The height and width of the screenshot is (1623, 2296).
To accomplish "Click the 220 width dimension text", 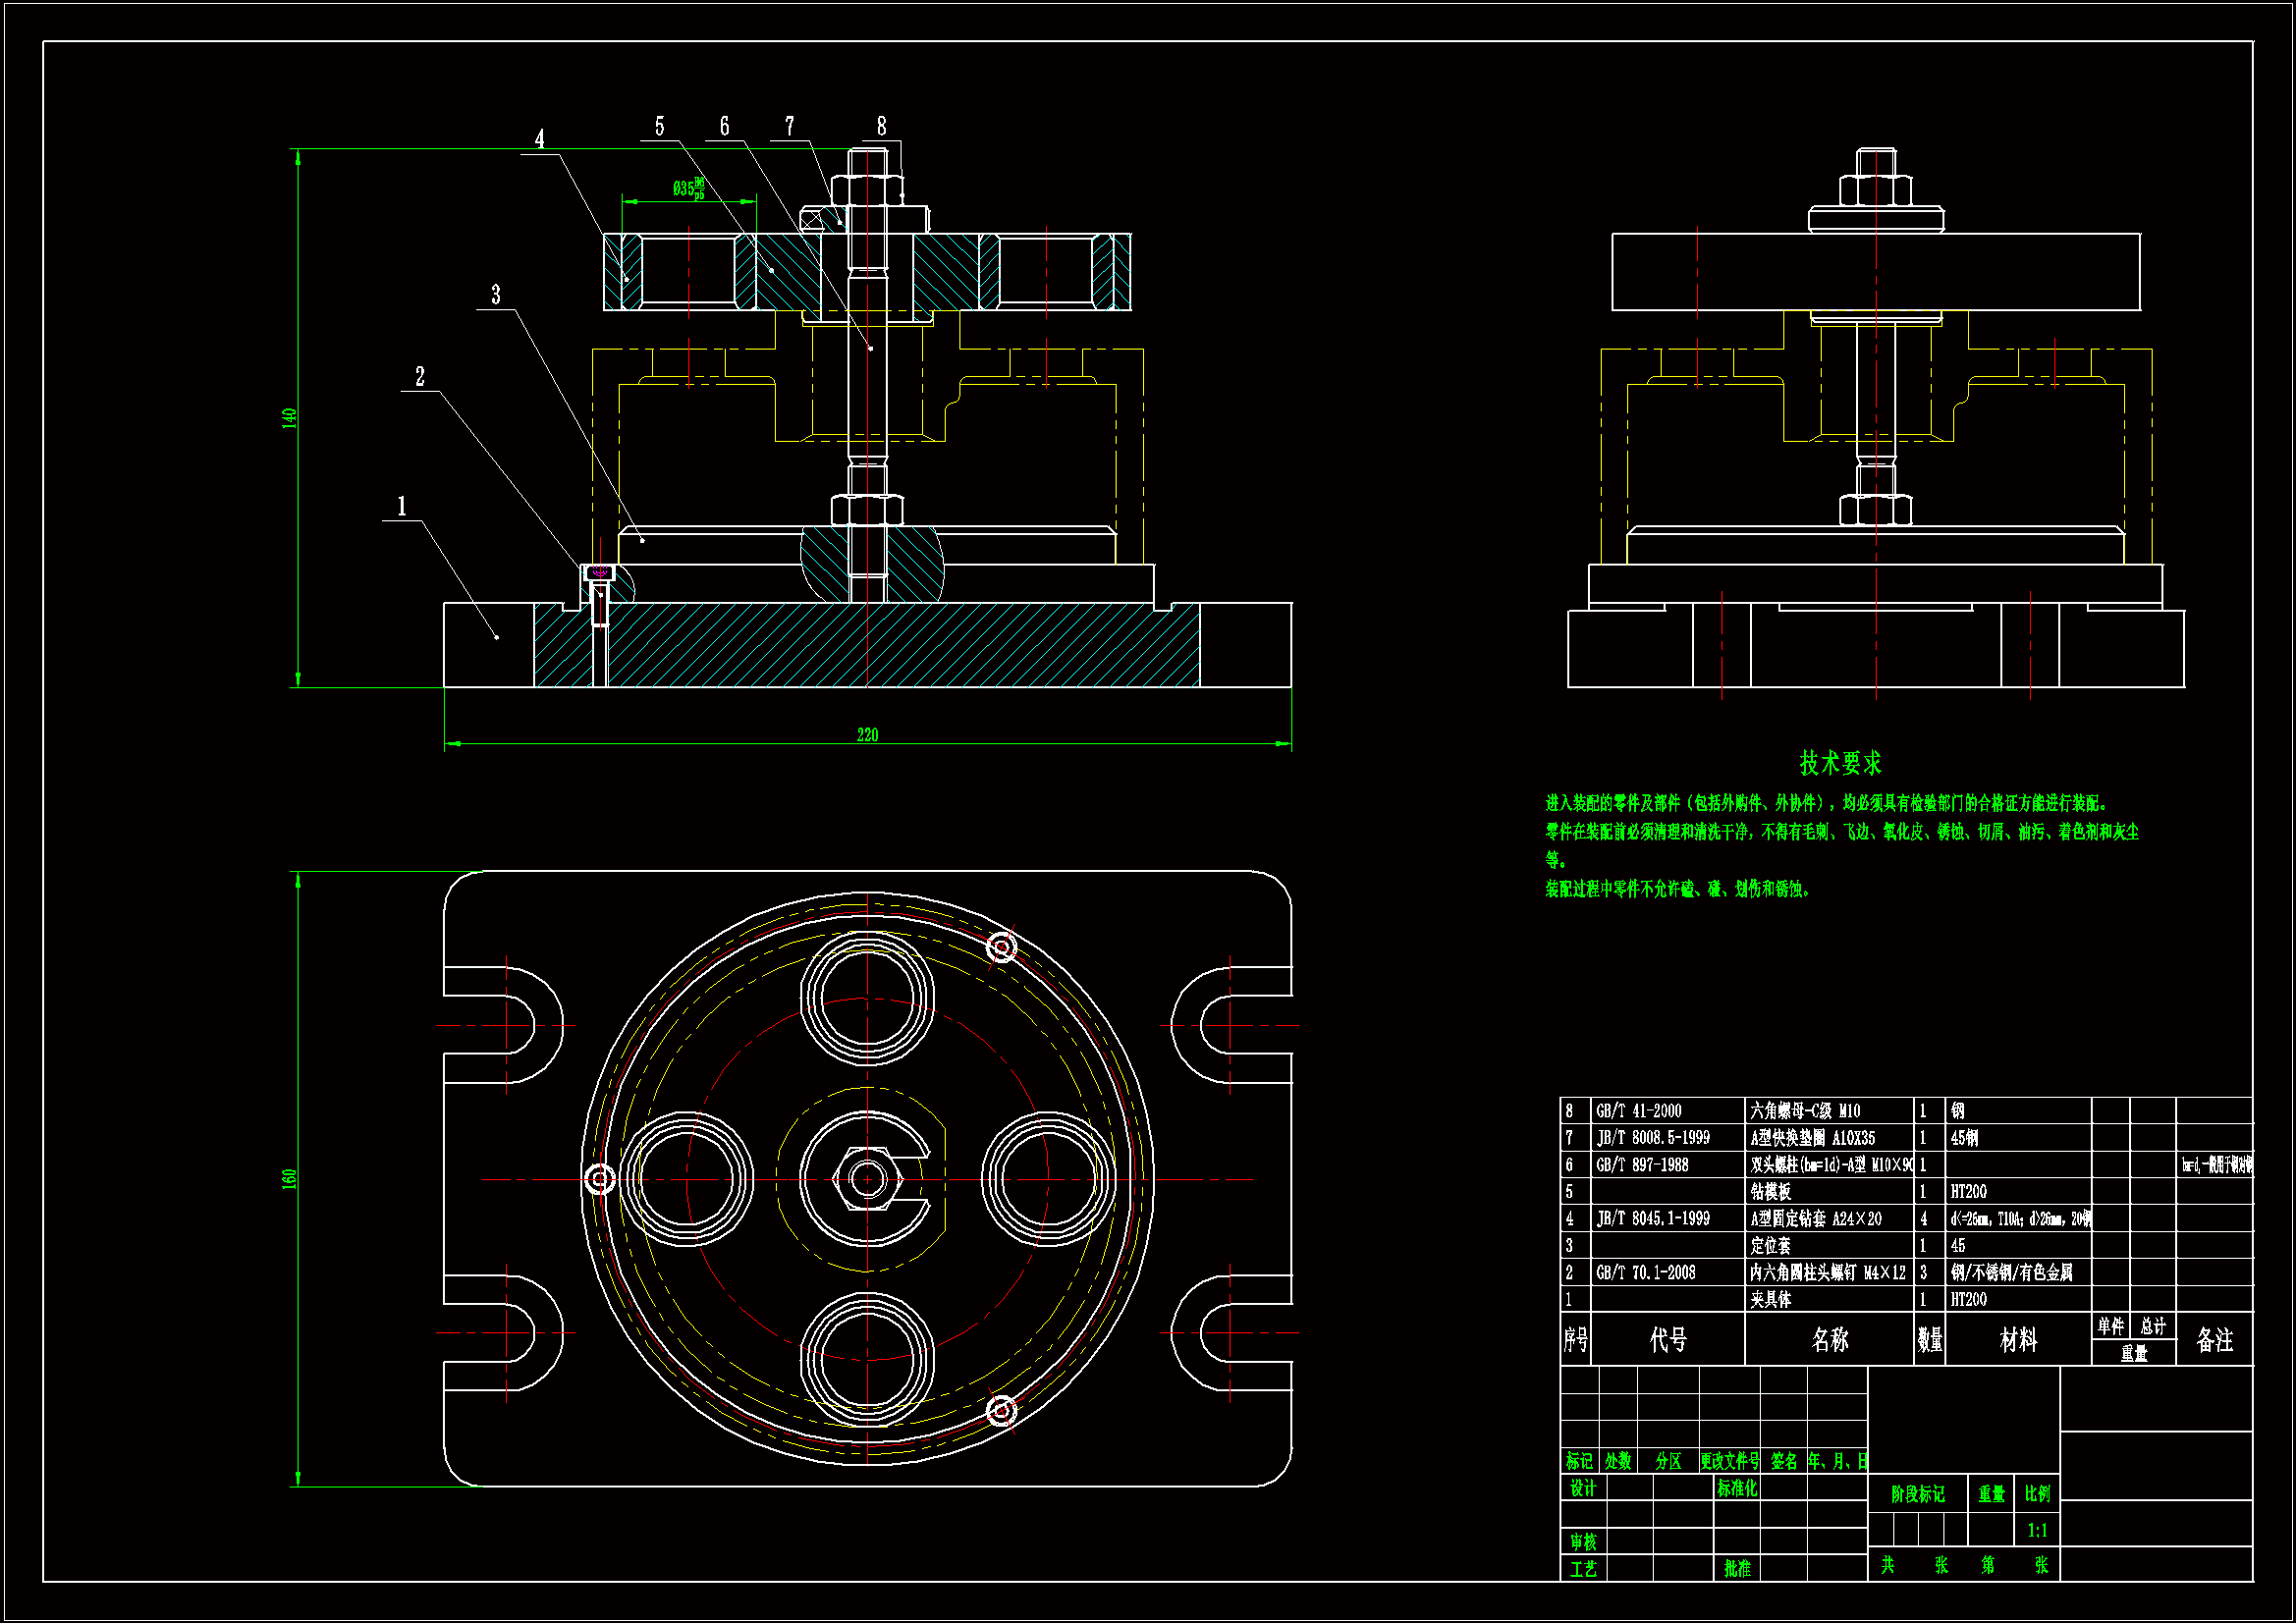I will pos(867,735).
